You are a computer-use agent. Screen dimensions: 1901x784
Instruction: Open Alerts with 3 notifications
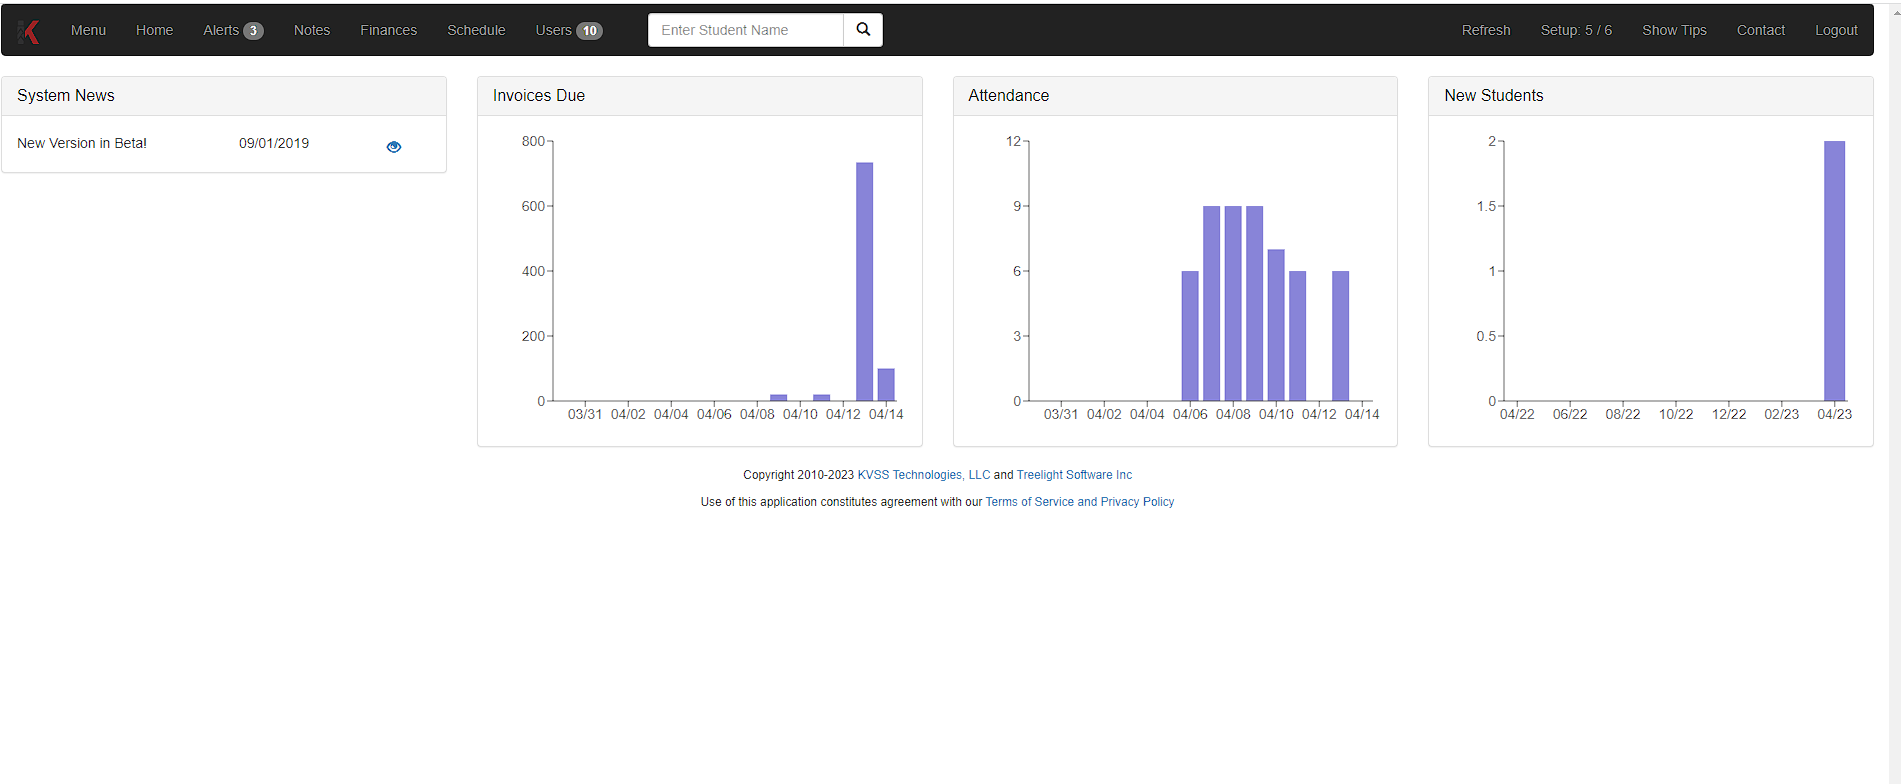click(x=232, y=30)
